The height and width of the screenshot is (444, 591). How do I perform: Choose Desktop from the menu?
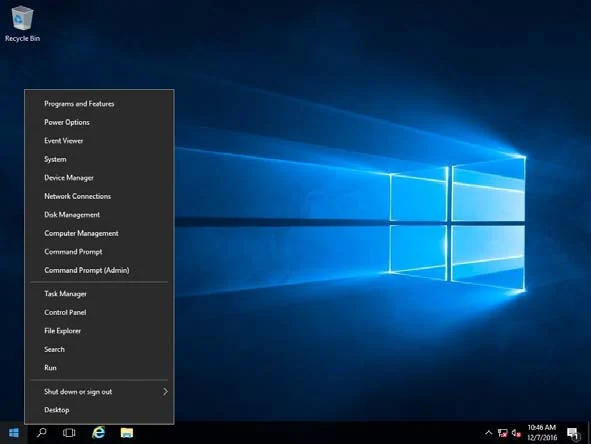pos(99,410)
